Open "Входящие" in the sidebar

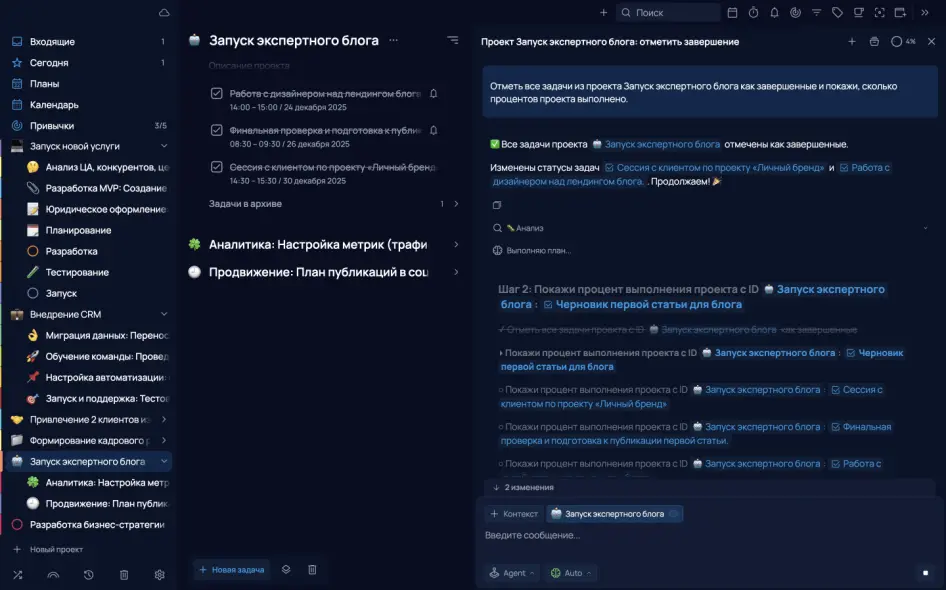pyautogui.click(x=52, y=42)
